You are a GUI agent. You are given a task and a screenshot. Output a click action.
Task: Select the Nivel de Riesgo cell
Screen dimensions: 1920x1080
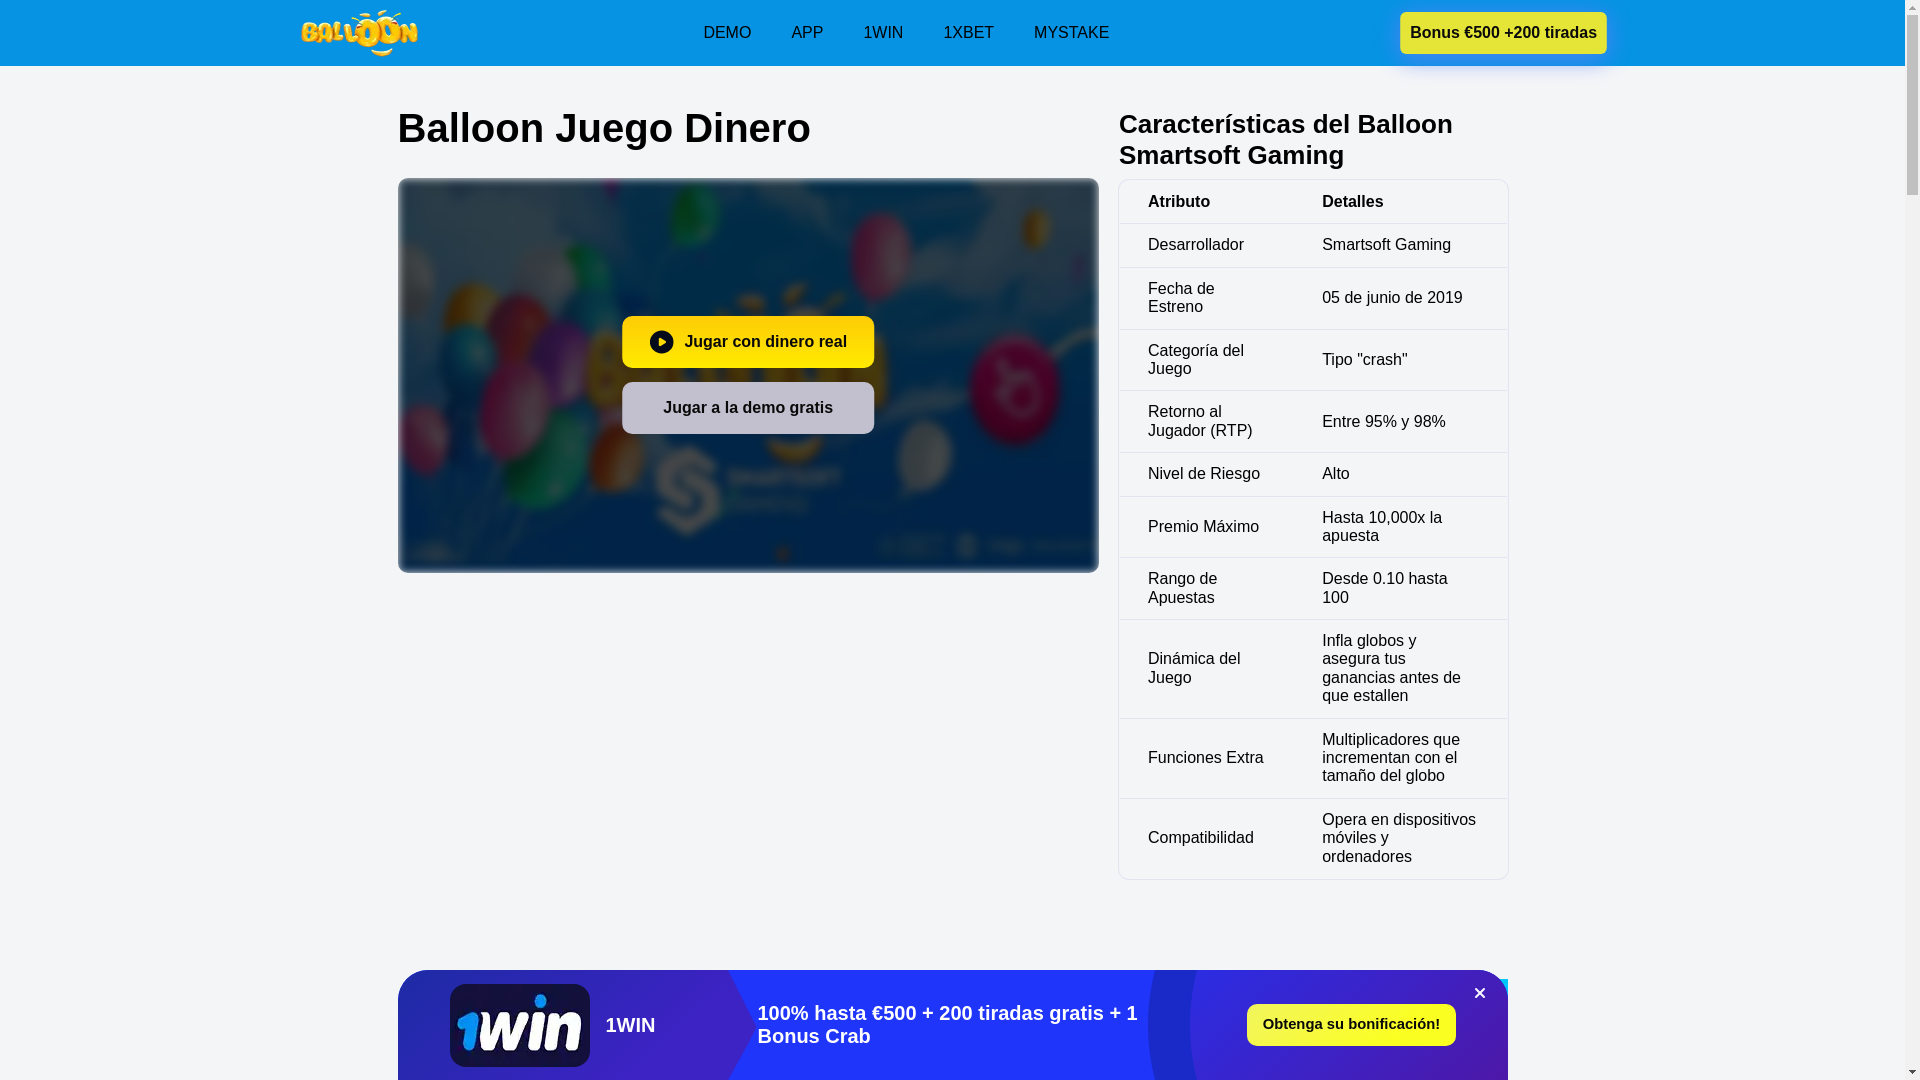point(1204,474)
